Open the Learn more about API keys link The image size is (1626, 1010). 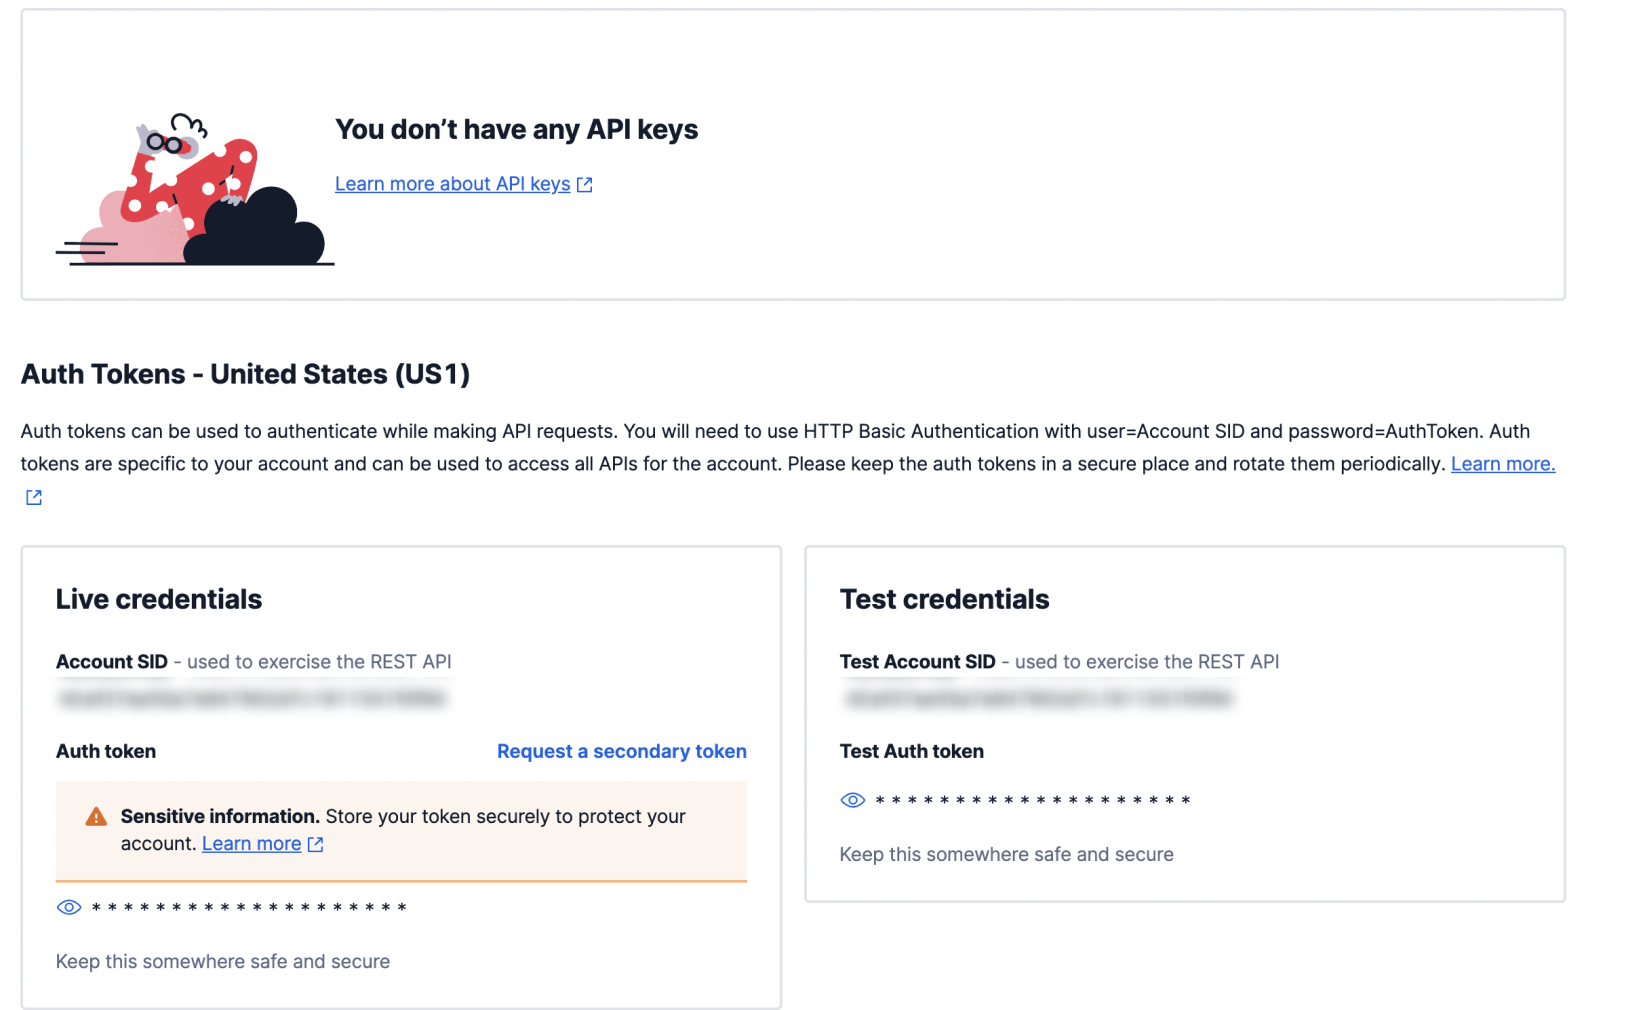tap(452, 184)
